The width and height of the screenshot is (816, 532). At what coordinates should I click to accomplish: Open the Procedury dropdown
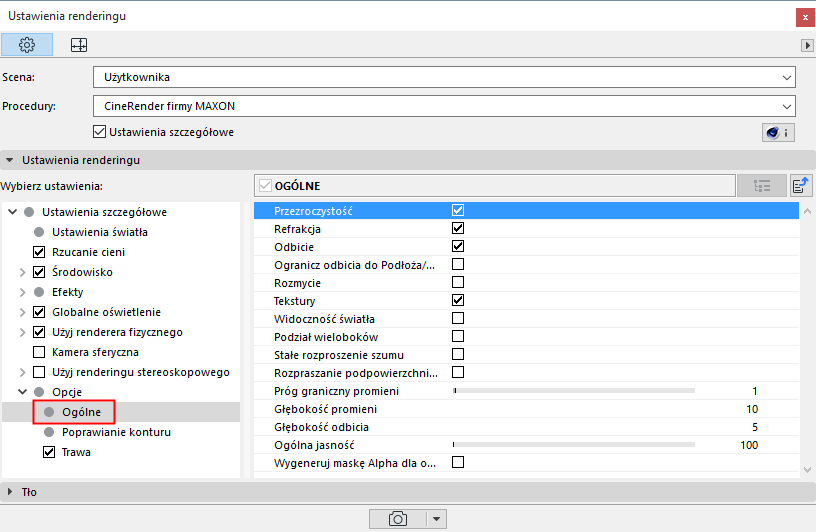pos(444,106)
